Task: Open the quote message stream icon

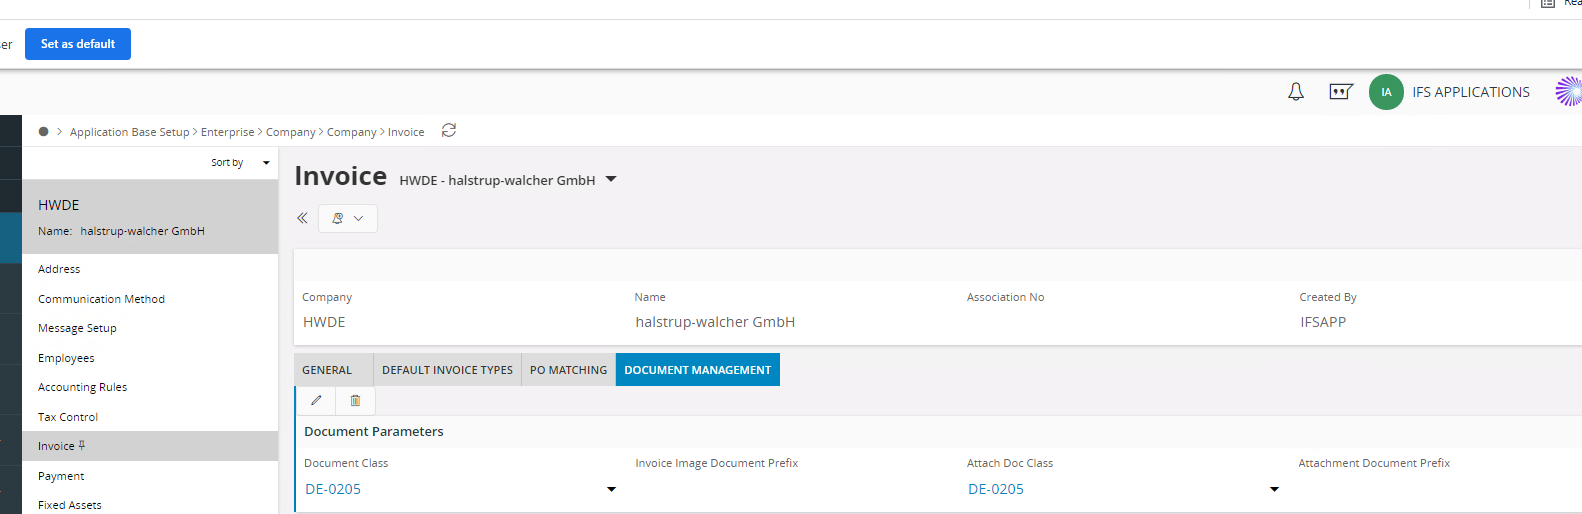Action: tap(1341, 92)
